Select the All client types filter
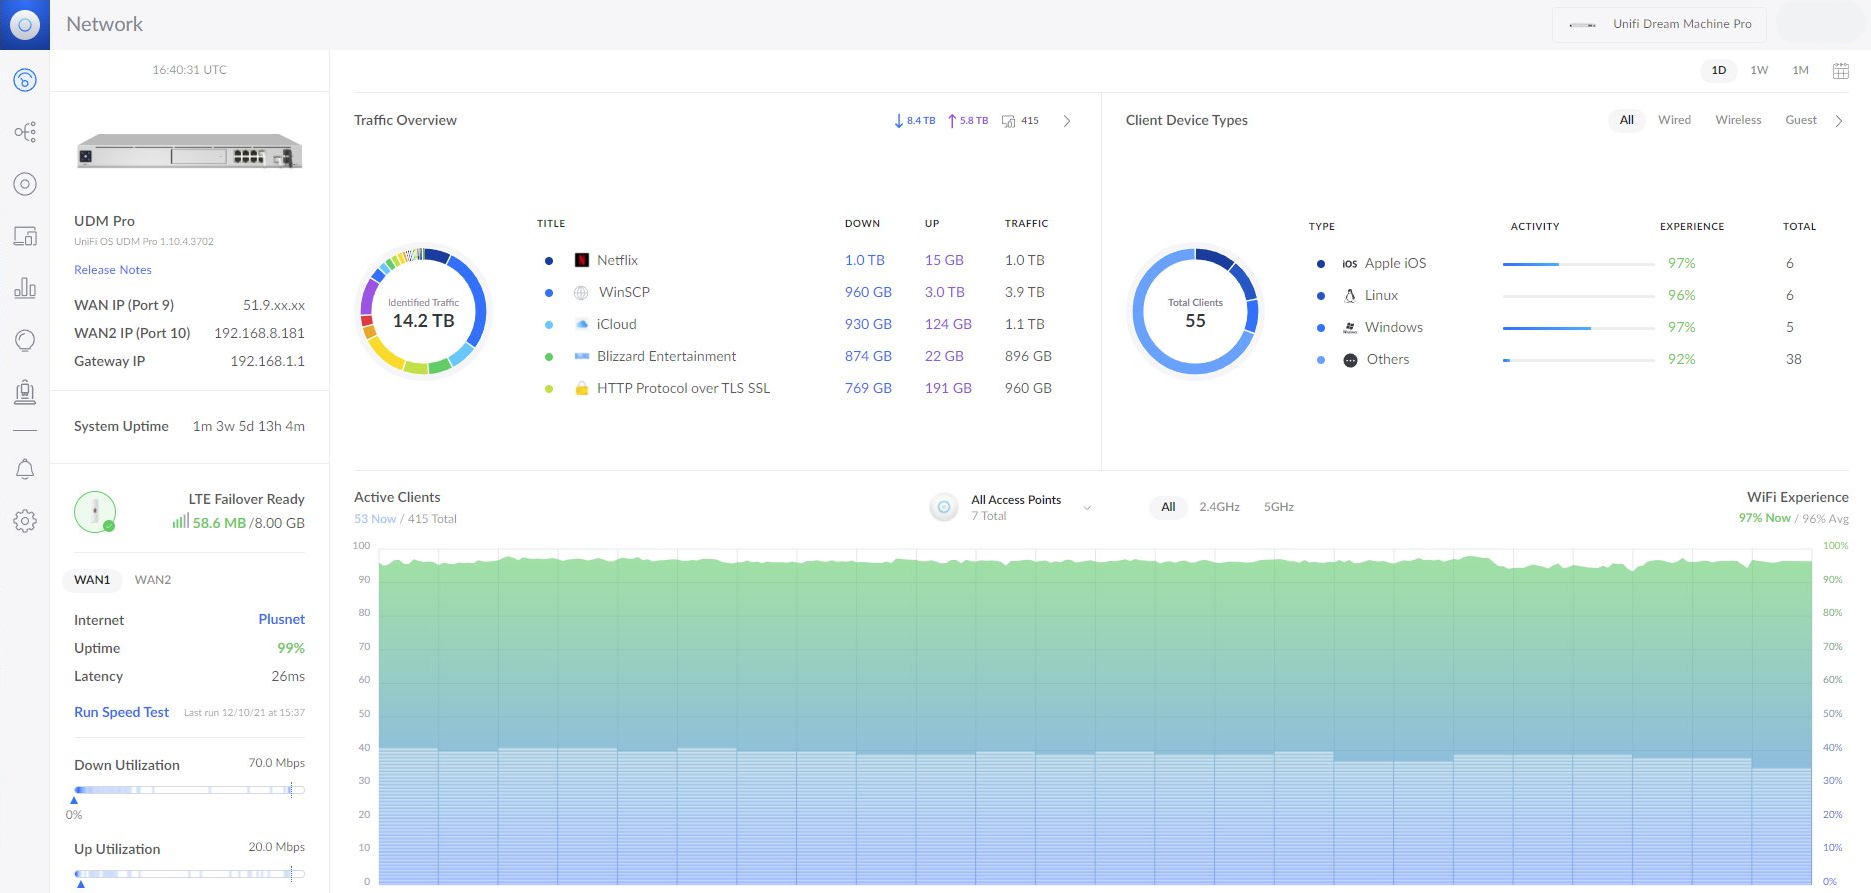1871x893 pixels. coord(1627,120)
